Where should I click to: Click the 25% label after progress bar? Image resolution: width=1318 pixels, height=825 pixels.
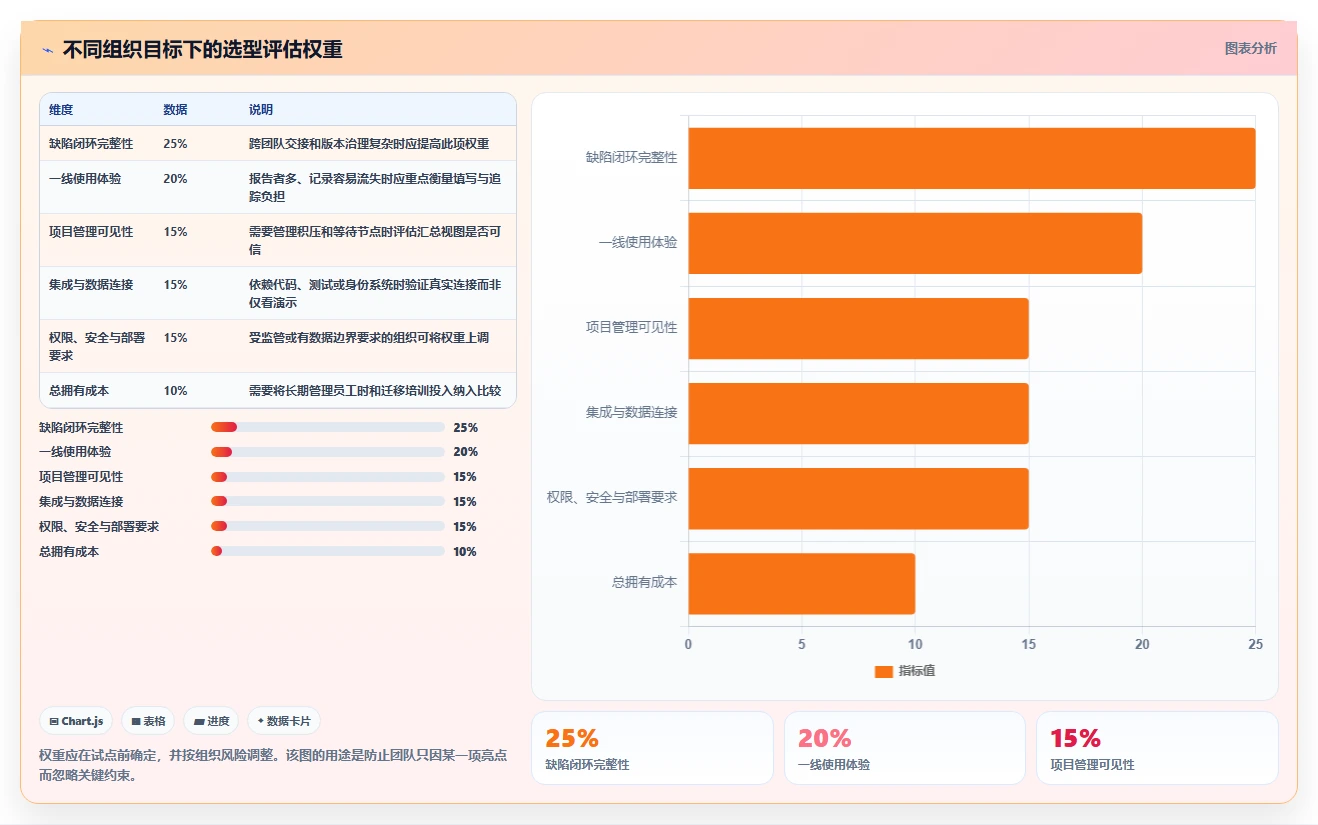(x=465, y=427)
